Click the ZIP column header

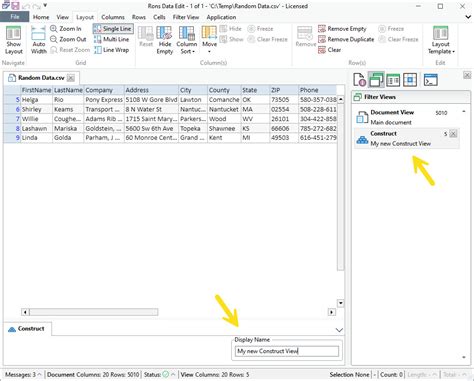click(284, 90)
